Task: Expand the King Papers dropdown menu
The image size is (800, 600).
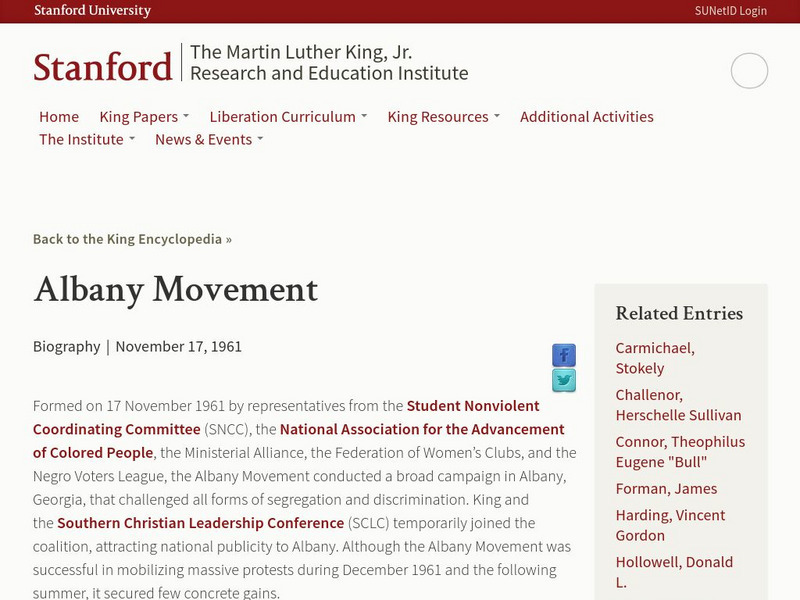Action: pos(142,116)
